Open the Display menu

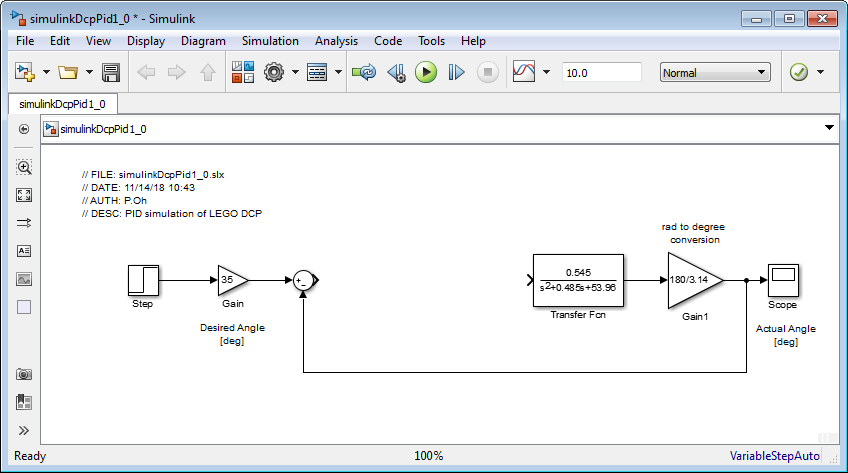pos(146,41)
